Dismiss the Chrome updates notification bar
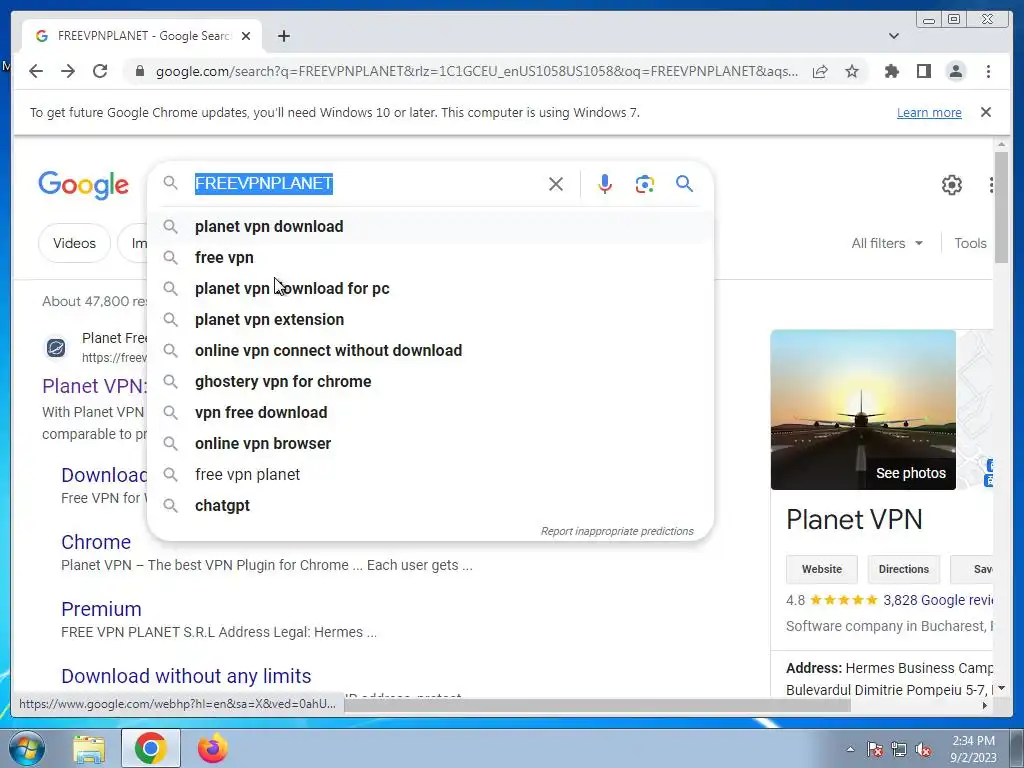1024x768 pixels. (986, 112)
